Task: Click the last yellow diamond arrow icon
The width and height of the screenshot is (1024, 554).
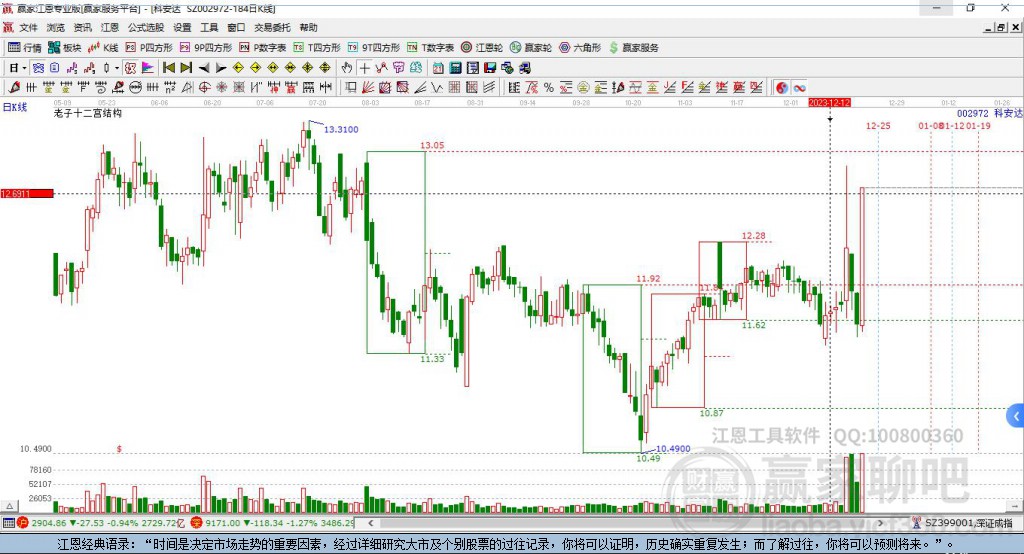Action: (x=325, y=68)
